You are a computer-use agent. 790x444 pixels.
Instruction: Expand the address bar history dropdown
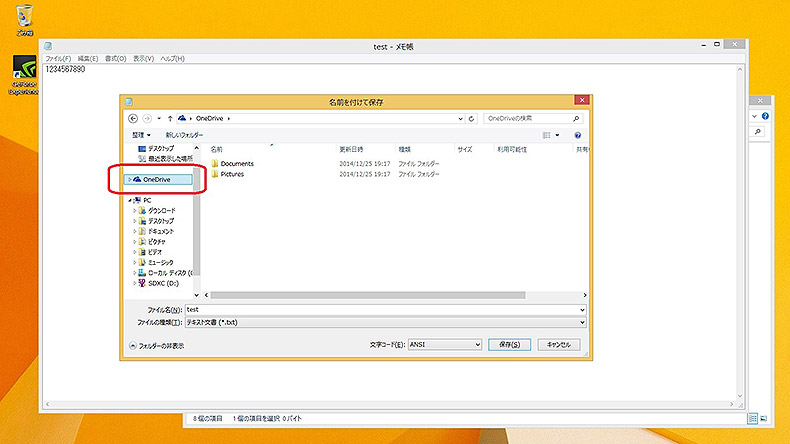coord(460,118)
